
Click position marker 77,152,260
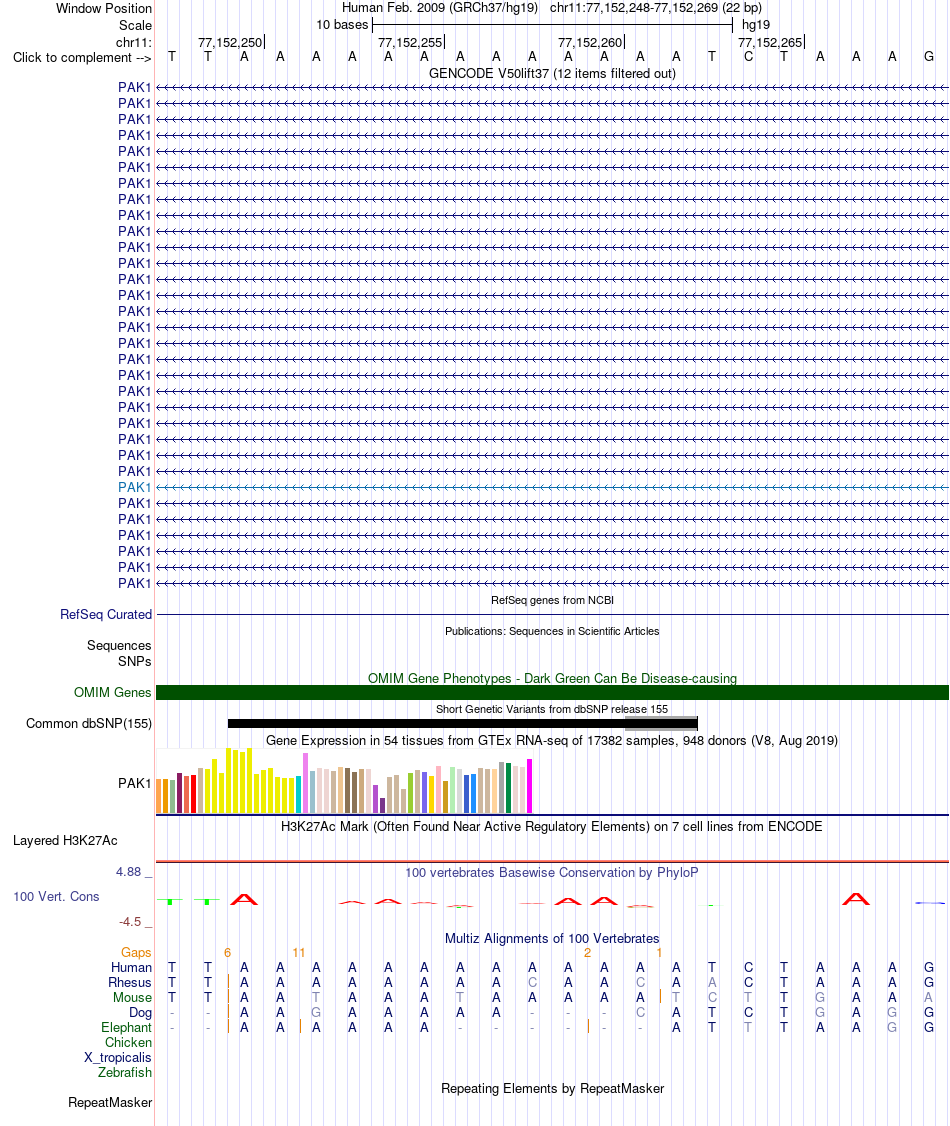(x=590, y=42)
